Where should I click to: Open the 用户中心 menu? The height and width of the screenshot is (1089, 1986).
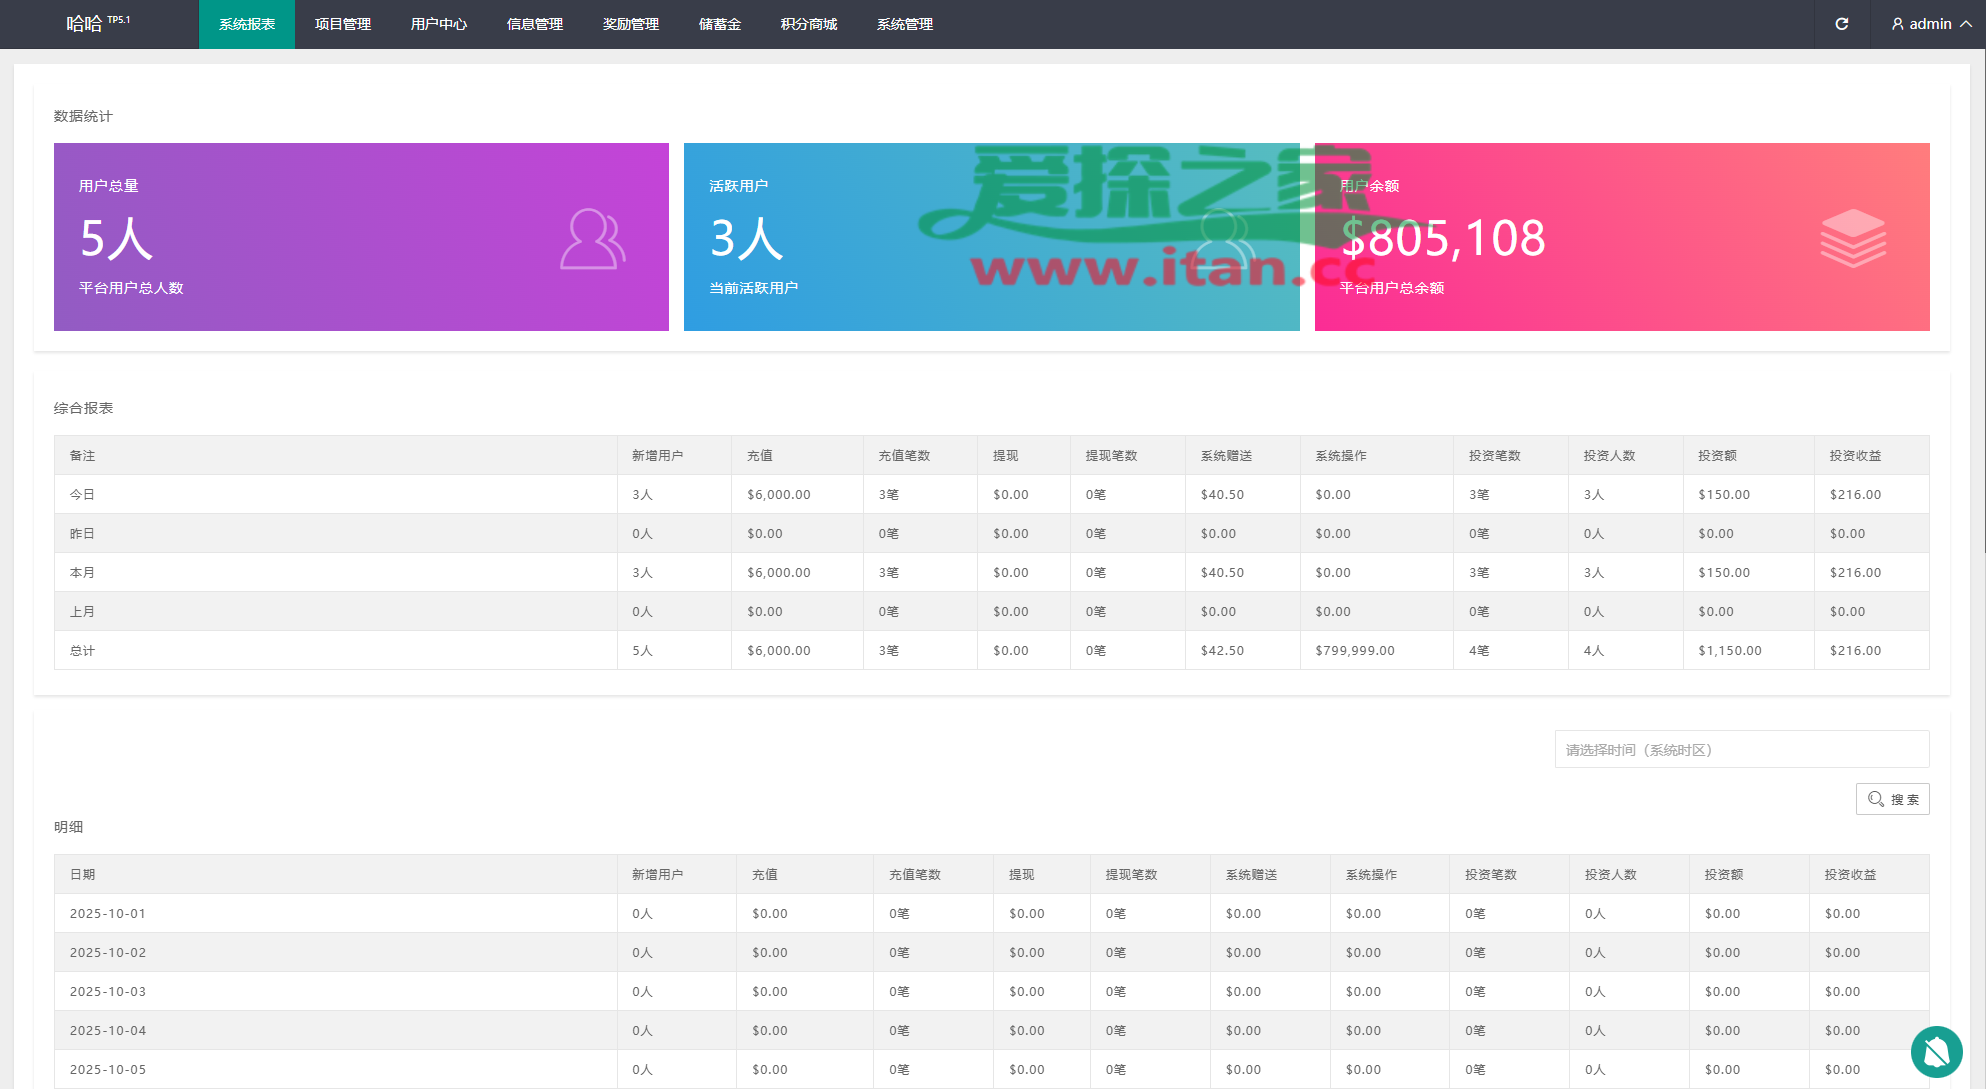[439, 24]
